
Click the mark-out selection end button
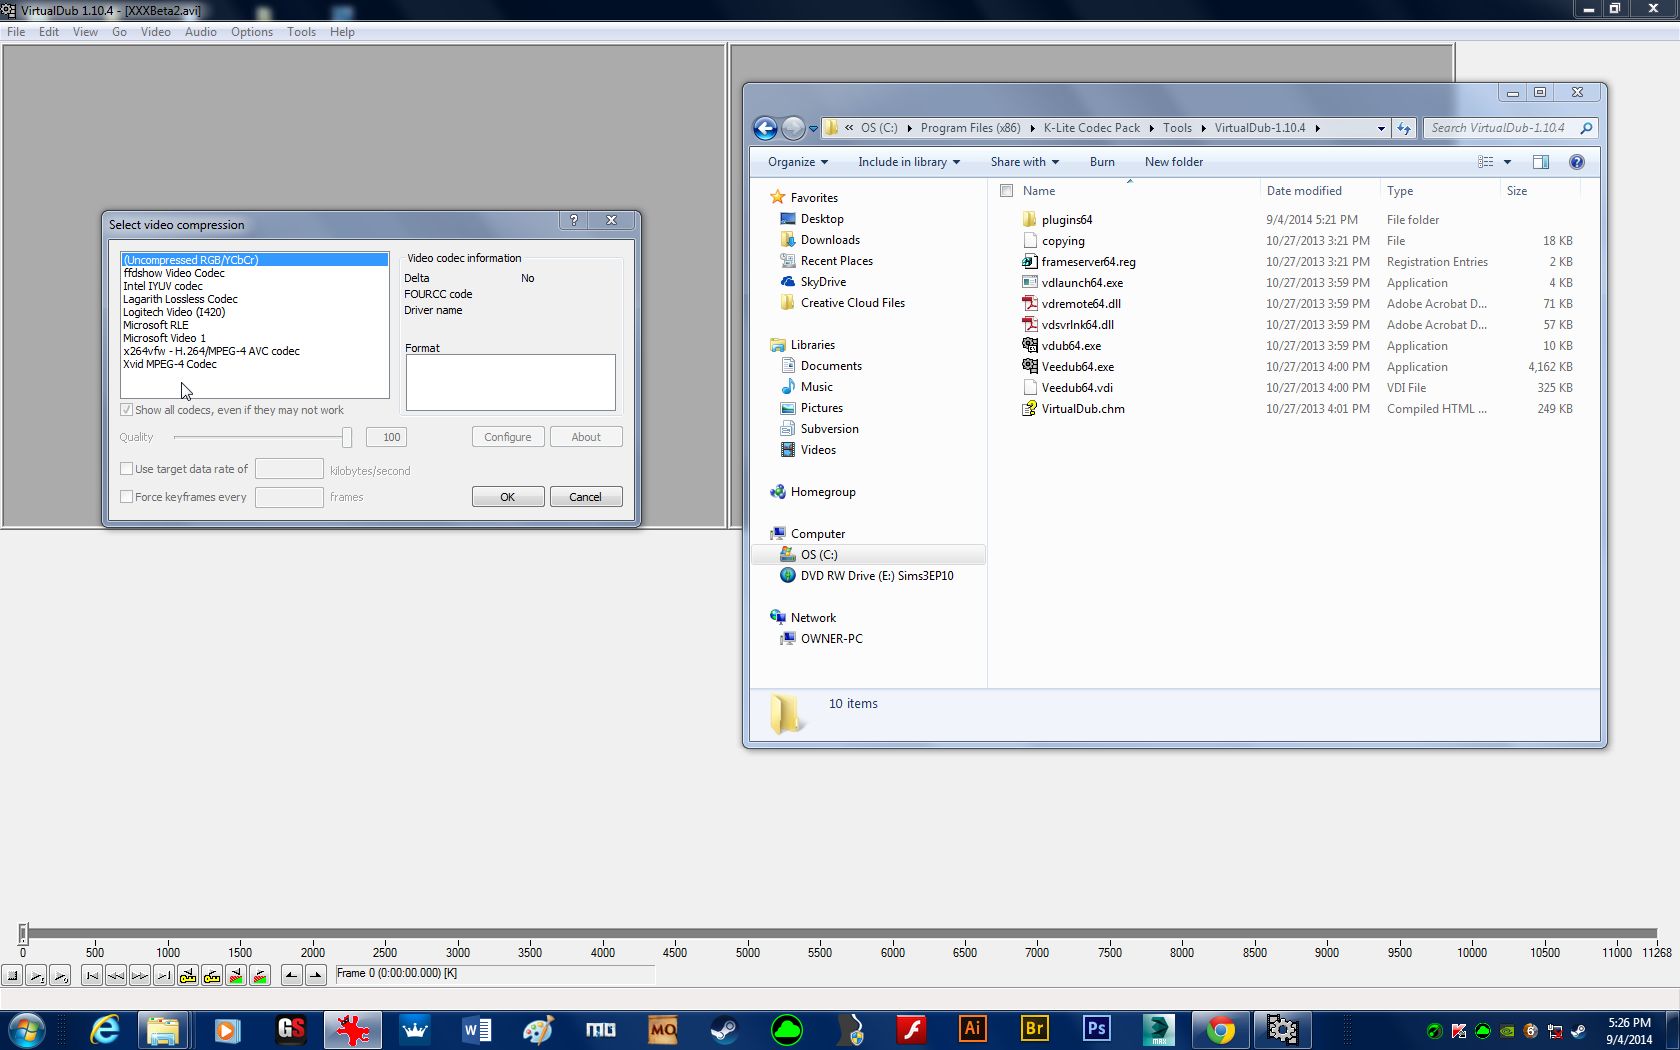pos(316,975)
